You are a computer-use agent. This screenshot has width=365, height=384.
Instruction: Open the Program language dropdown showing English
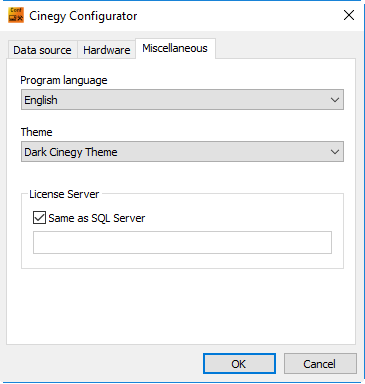click(x=182, y=100)
